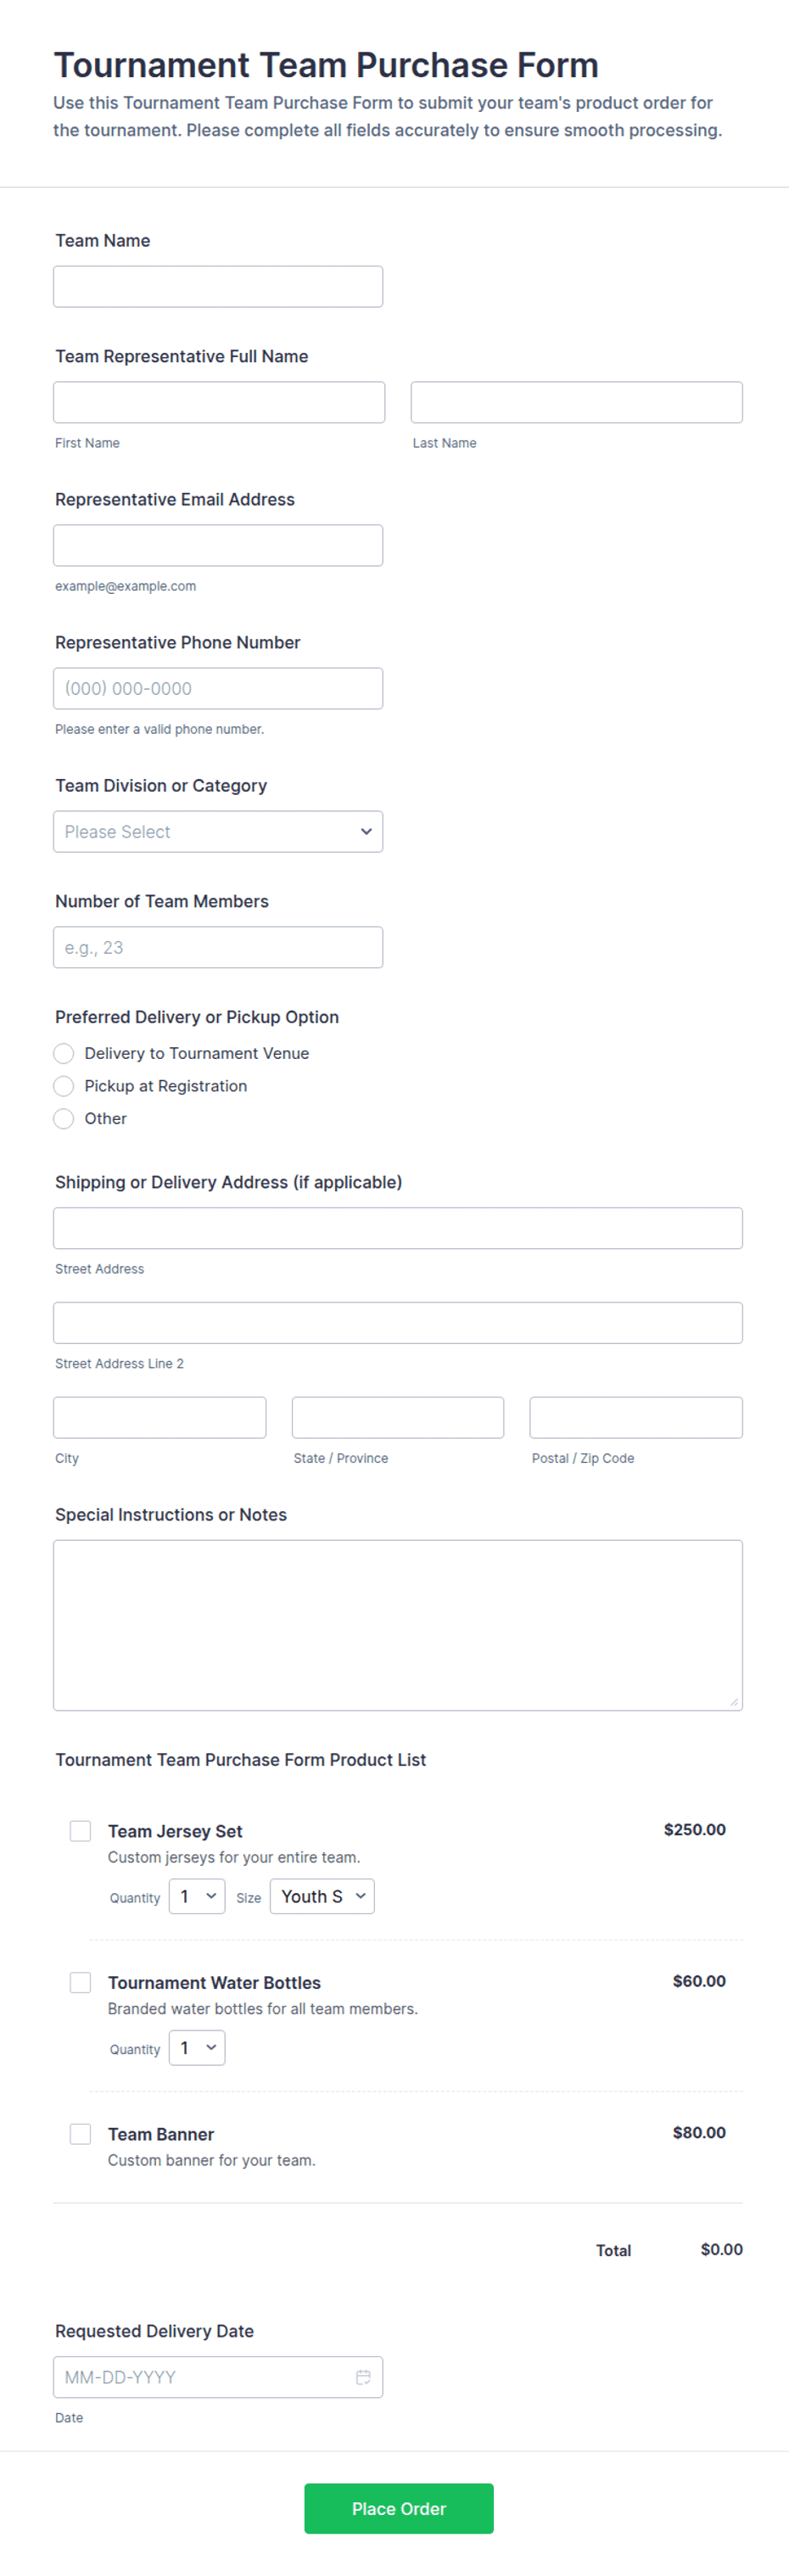Focus the Team Name input field

218,286
